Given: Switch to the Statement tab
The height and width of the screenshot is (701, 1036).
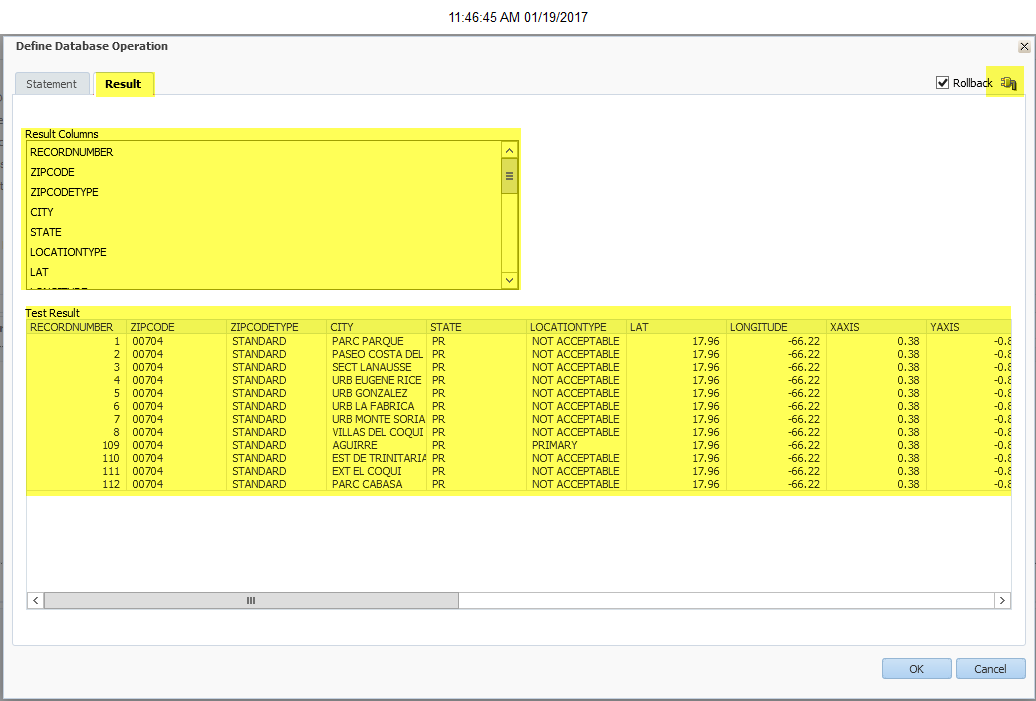Looking at the screenshot, I should pos(52,84).
